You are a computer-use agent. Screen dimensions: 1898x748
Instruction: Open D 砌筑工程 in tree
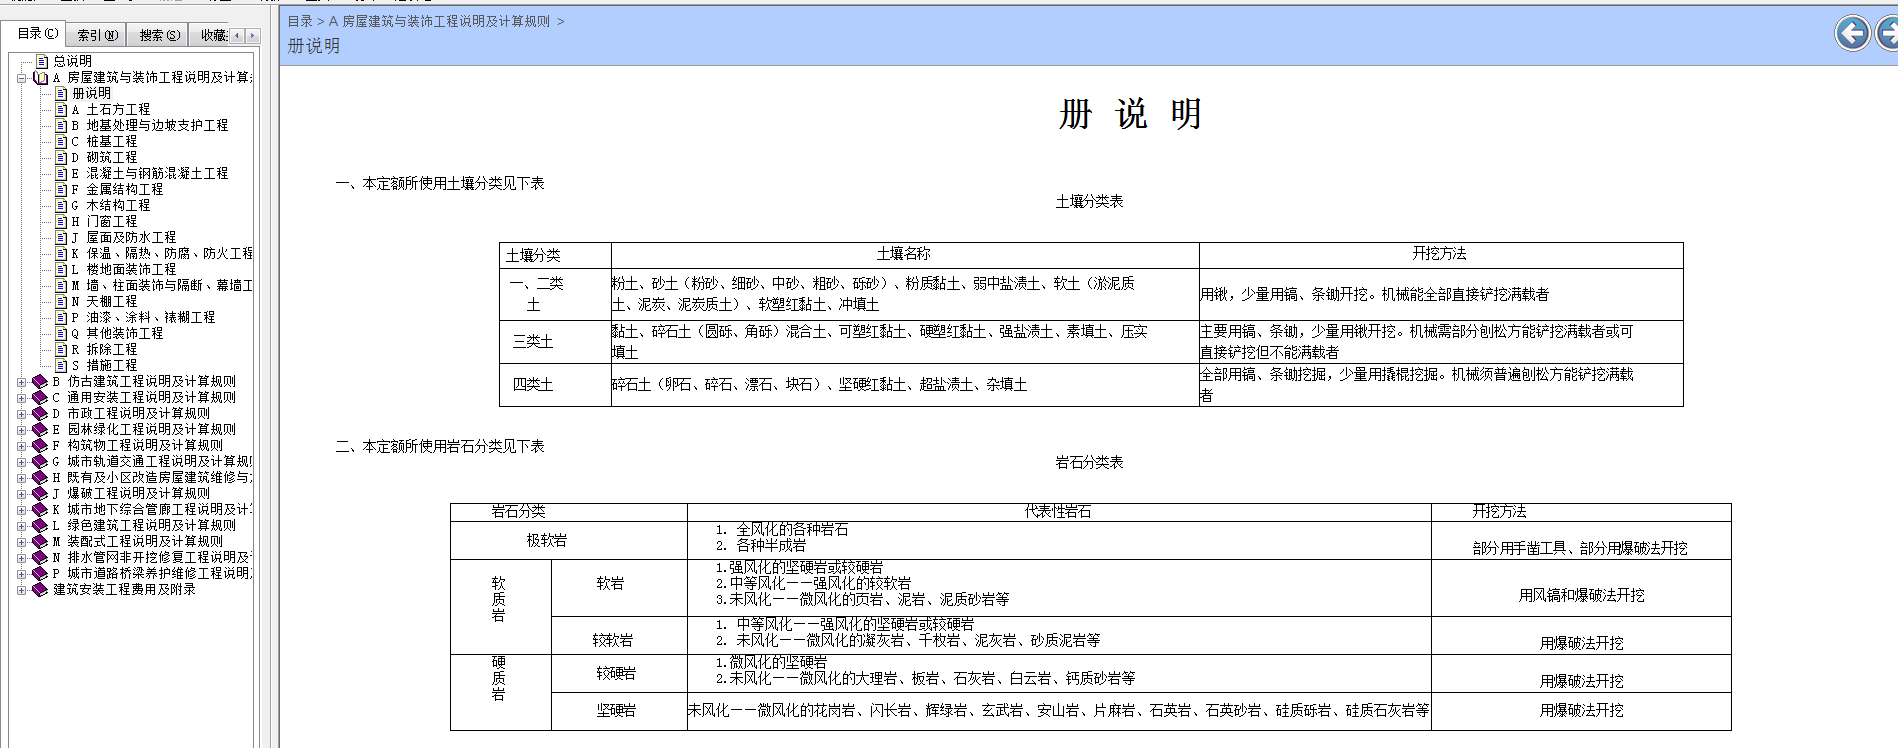[x=105, y=157]
